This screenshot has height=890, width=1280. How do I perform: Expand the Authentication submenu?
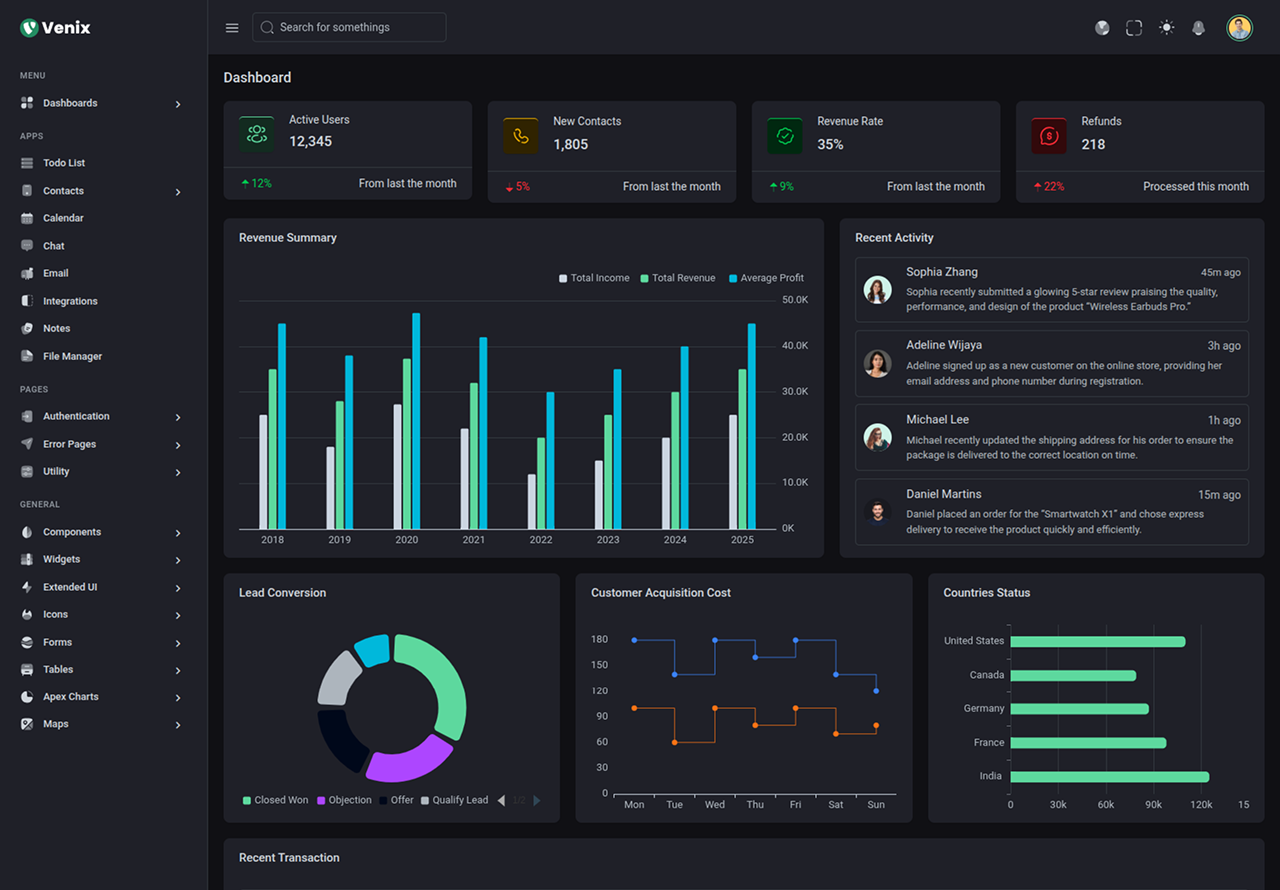point(100,416)
